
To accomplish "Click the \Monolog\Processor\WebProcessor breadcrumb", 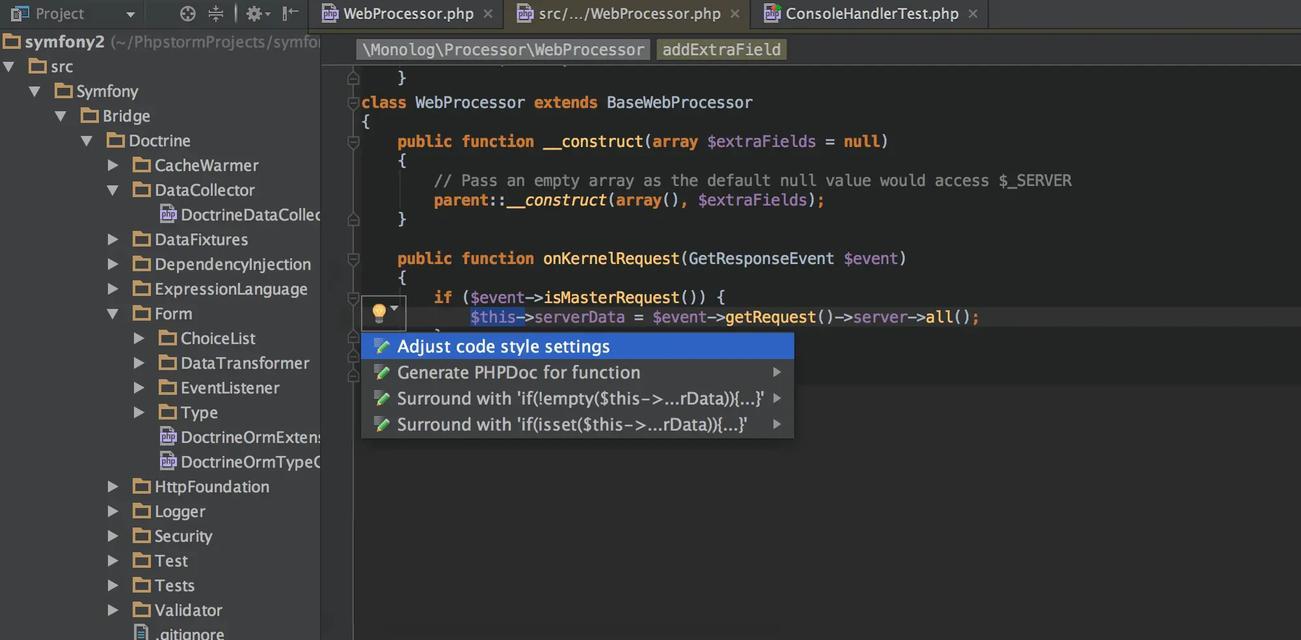I will (x=503, y=49).
